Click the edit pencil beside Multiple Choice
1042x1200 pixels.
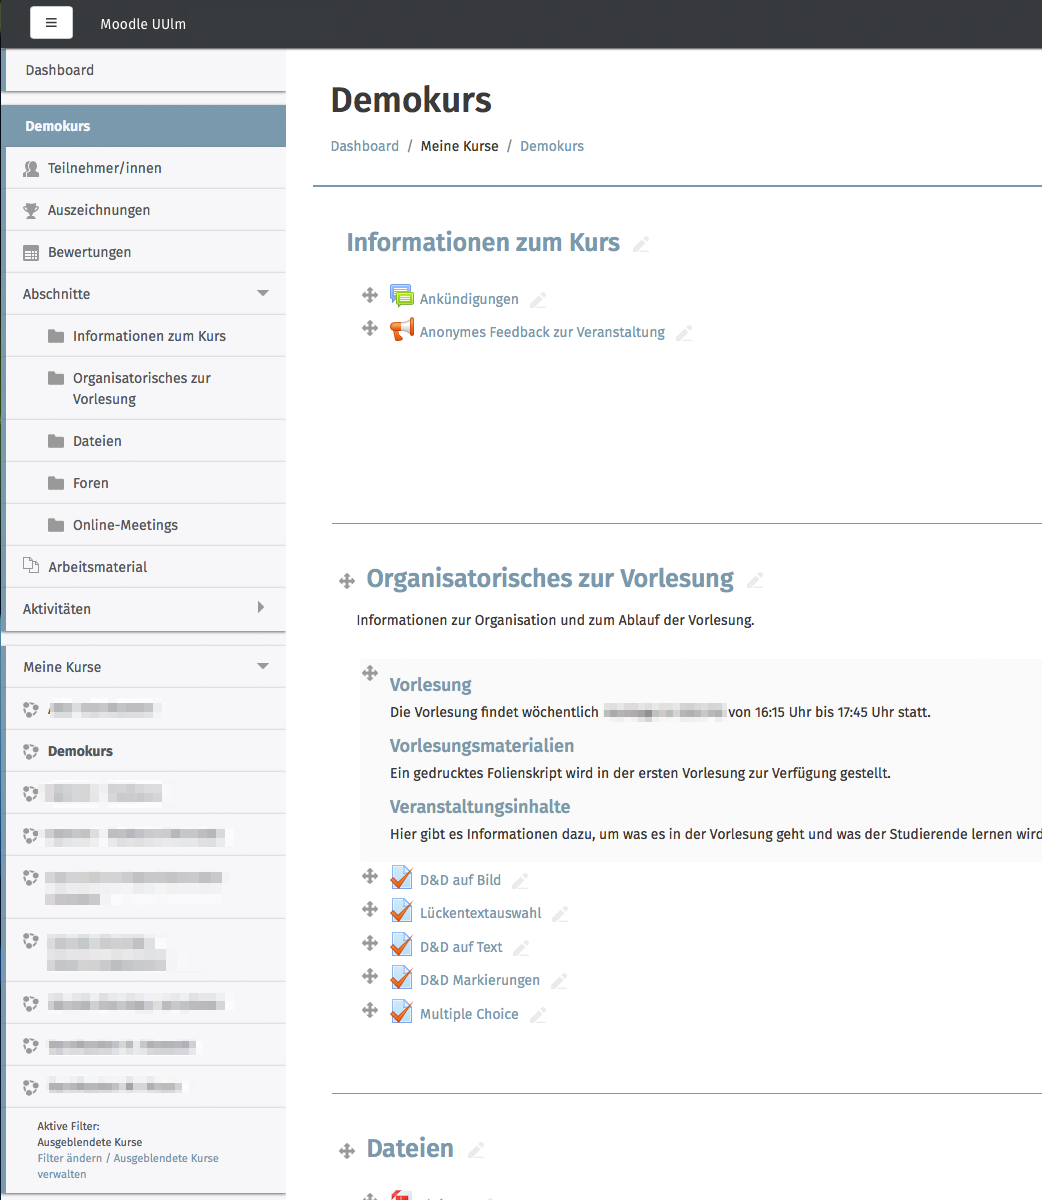pos(538,1015)
